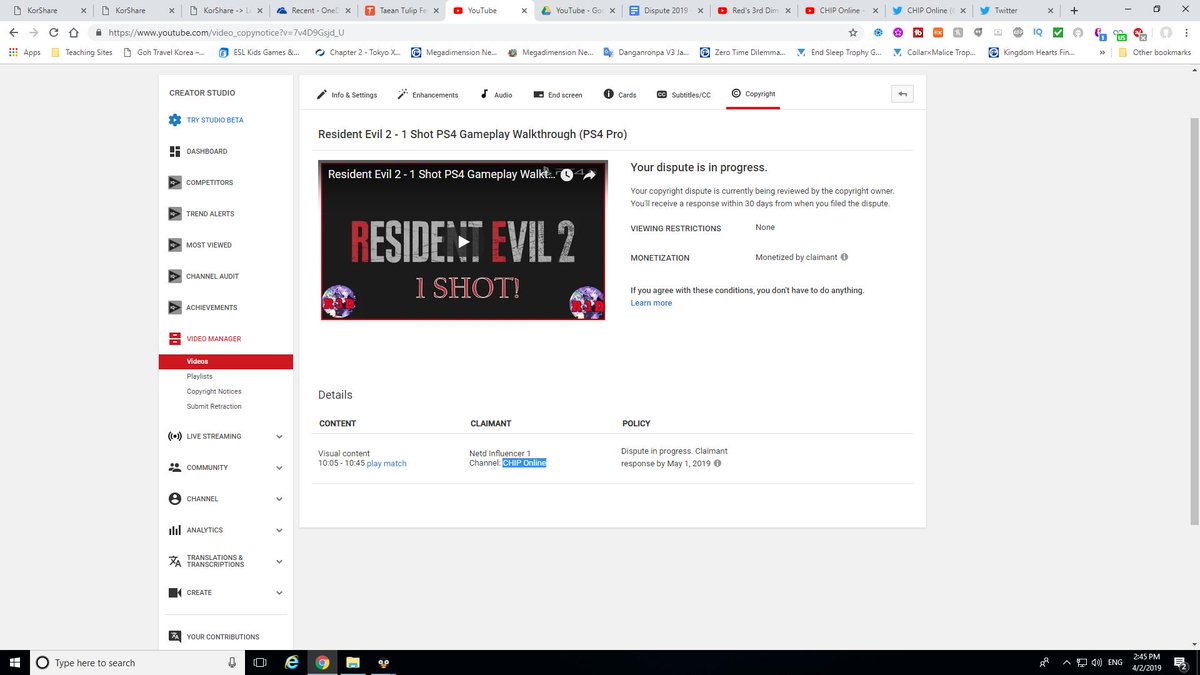Bookmark this page with the star icon
Image resolution: width=1200 pixels, height=675 pixels.
coord(852,32)
